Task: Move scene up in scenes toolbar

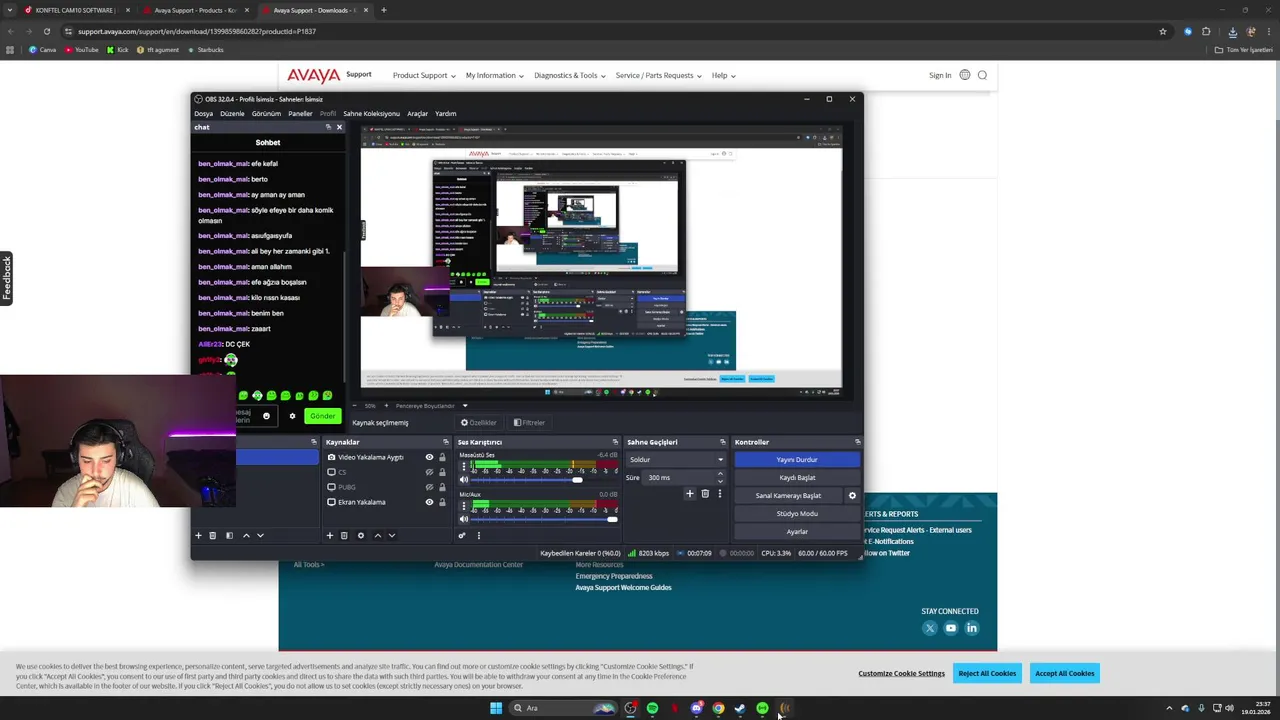Action: [x=246, y=535]
